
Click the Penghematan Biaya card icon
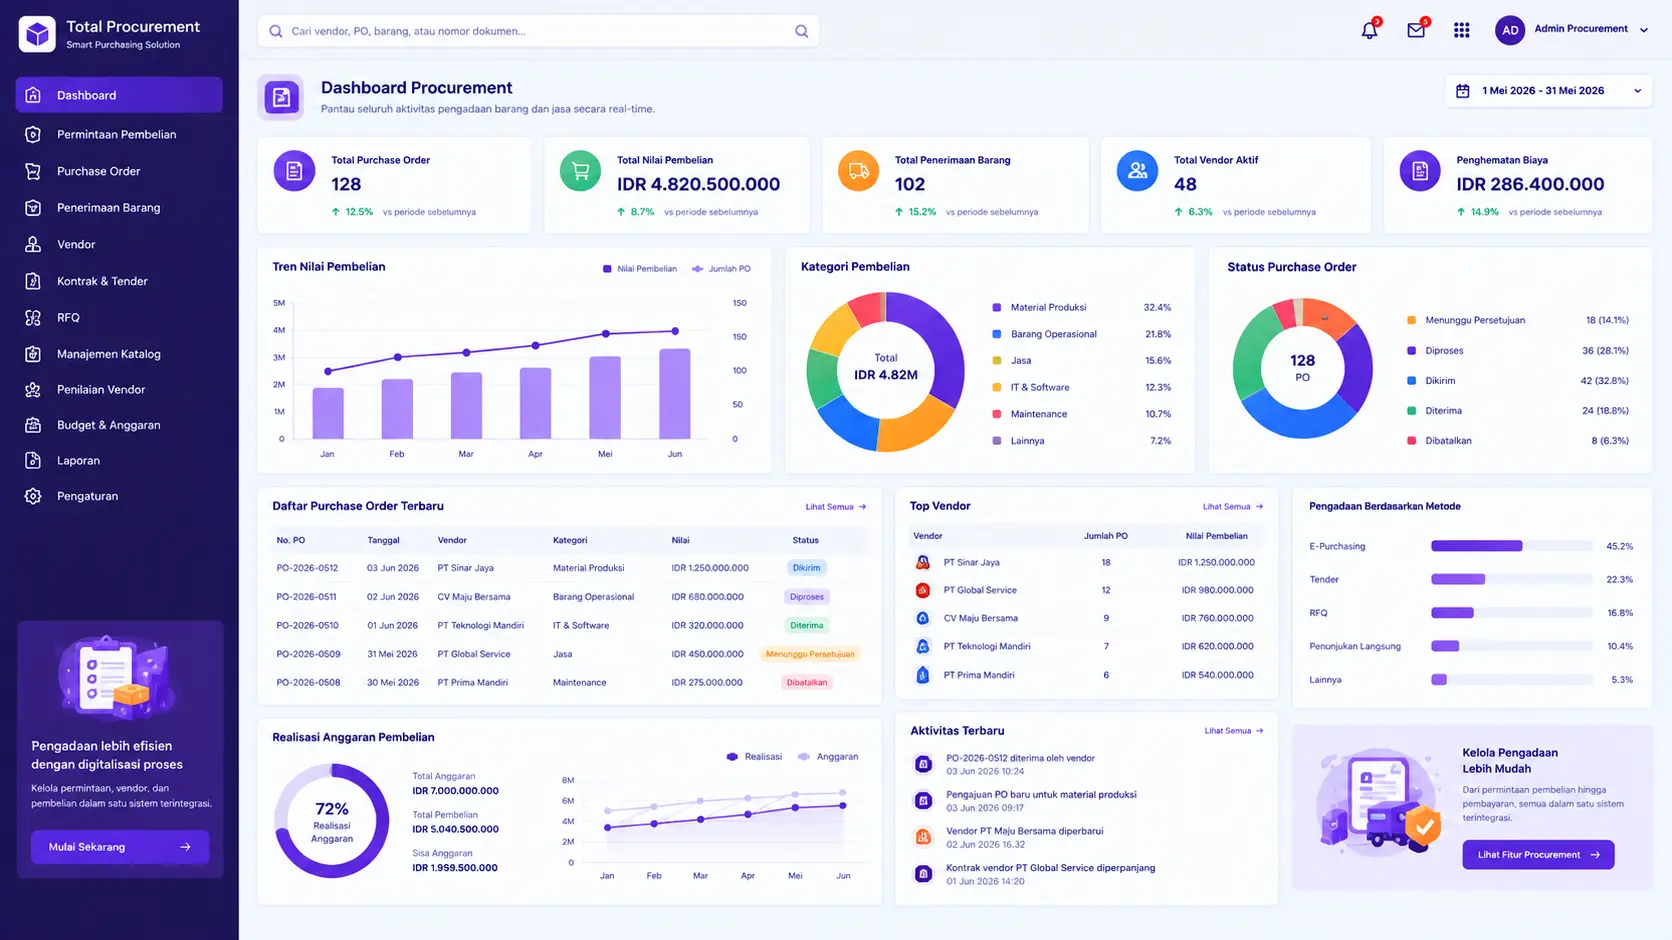1420,171
